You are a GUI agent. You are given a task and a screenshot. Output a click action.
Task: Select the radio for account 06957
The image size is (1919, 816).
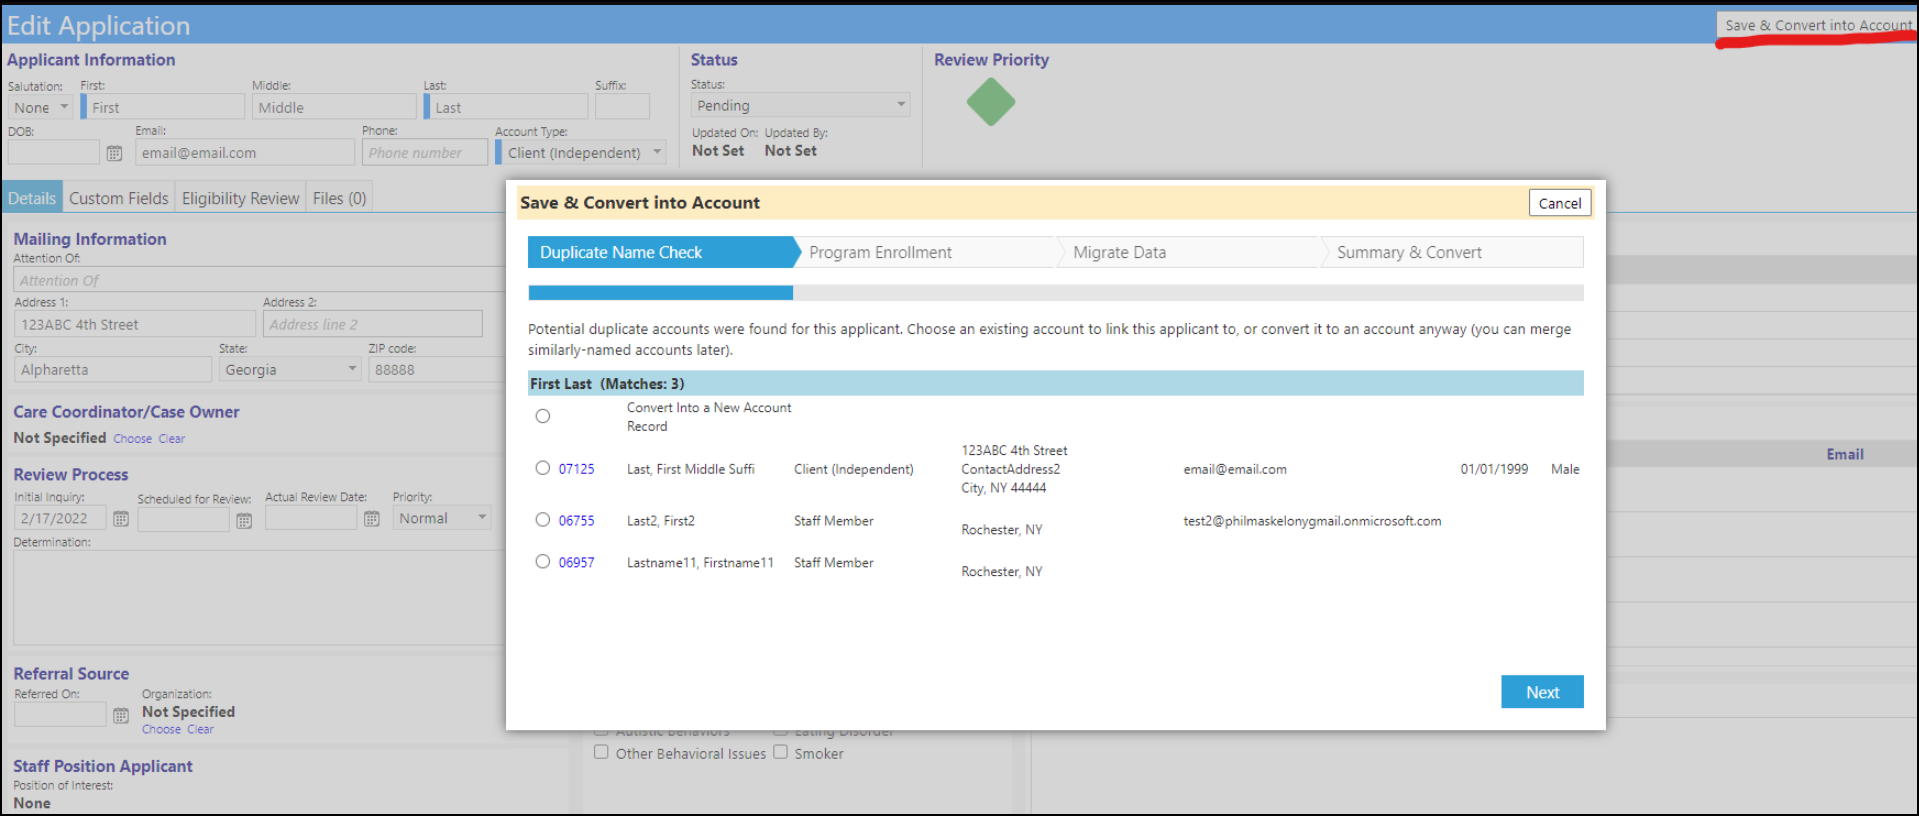pyautogui.click(x=543, y=562)
